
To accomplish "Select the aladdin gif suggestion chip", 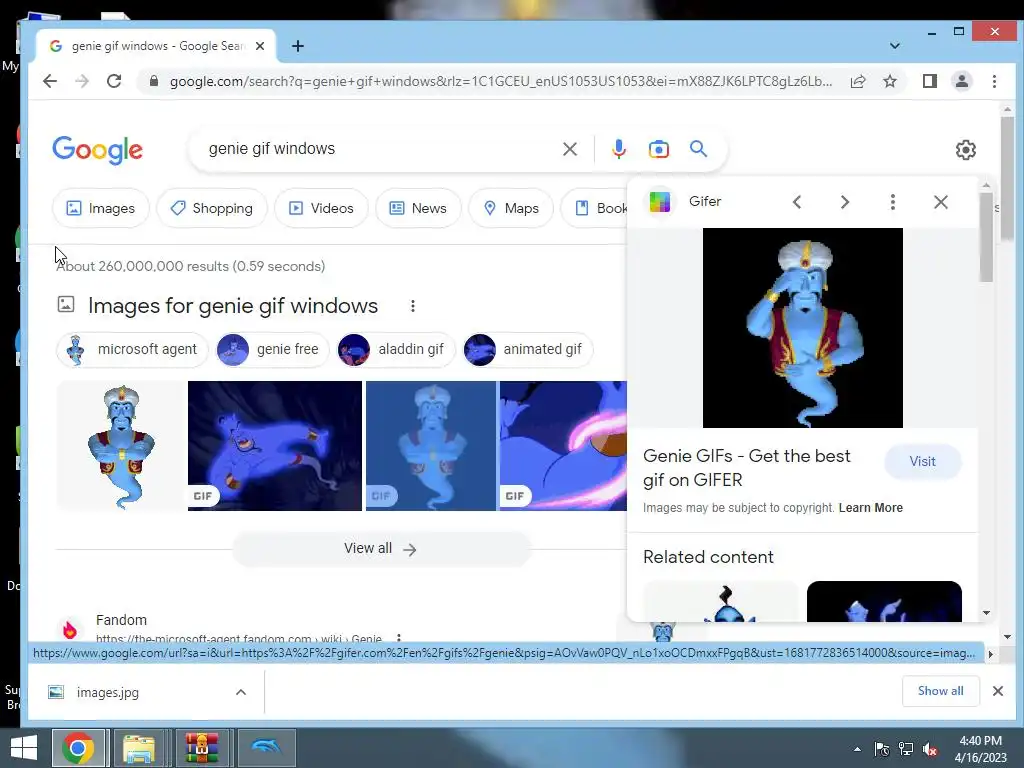I will click(395, 349).
